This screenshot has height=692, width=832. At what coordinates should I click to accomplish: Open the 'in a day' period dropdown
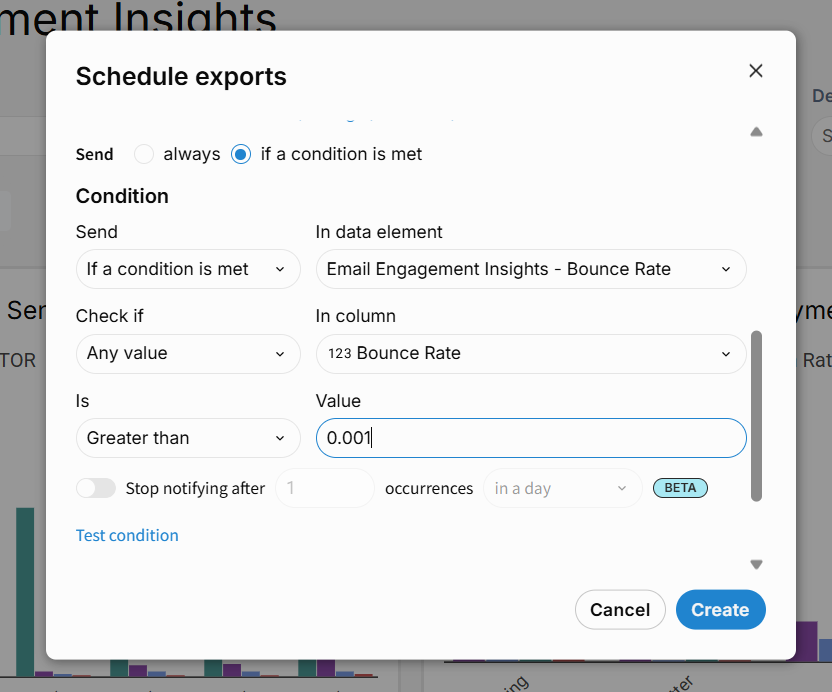tap(562, 488)
